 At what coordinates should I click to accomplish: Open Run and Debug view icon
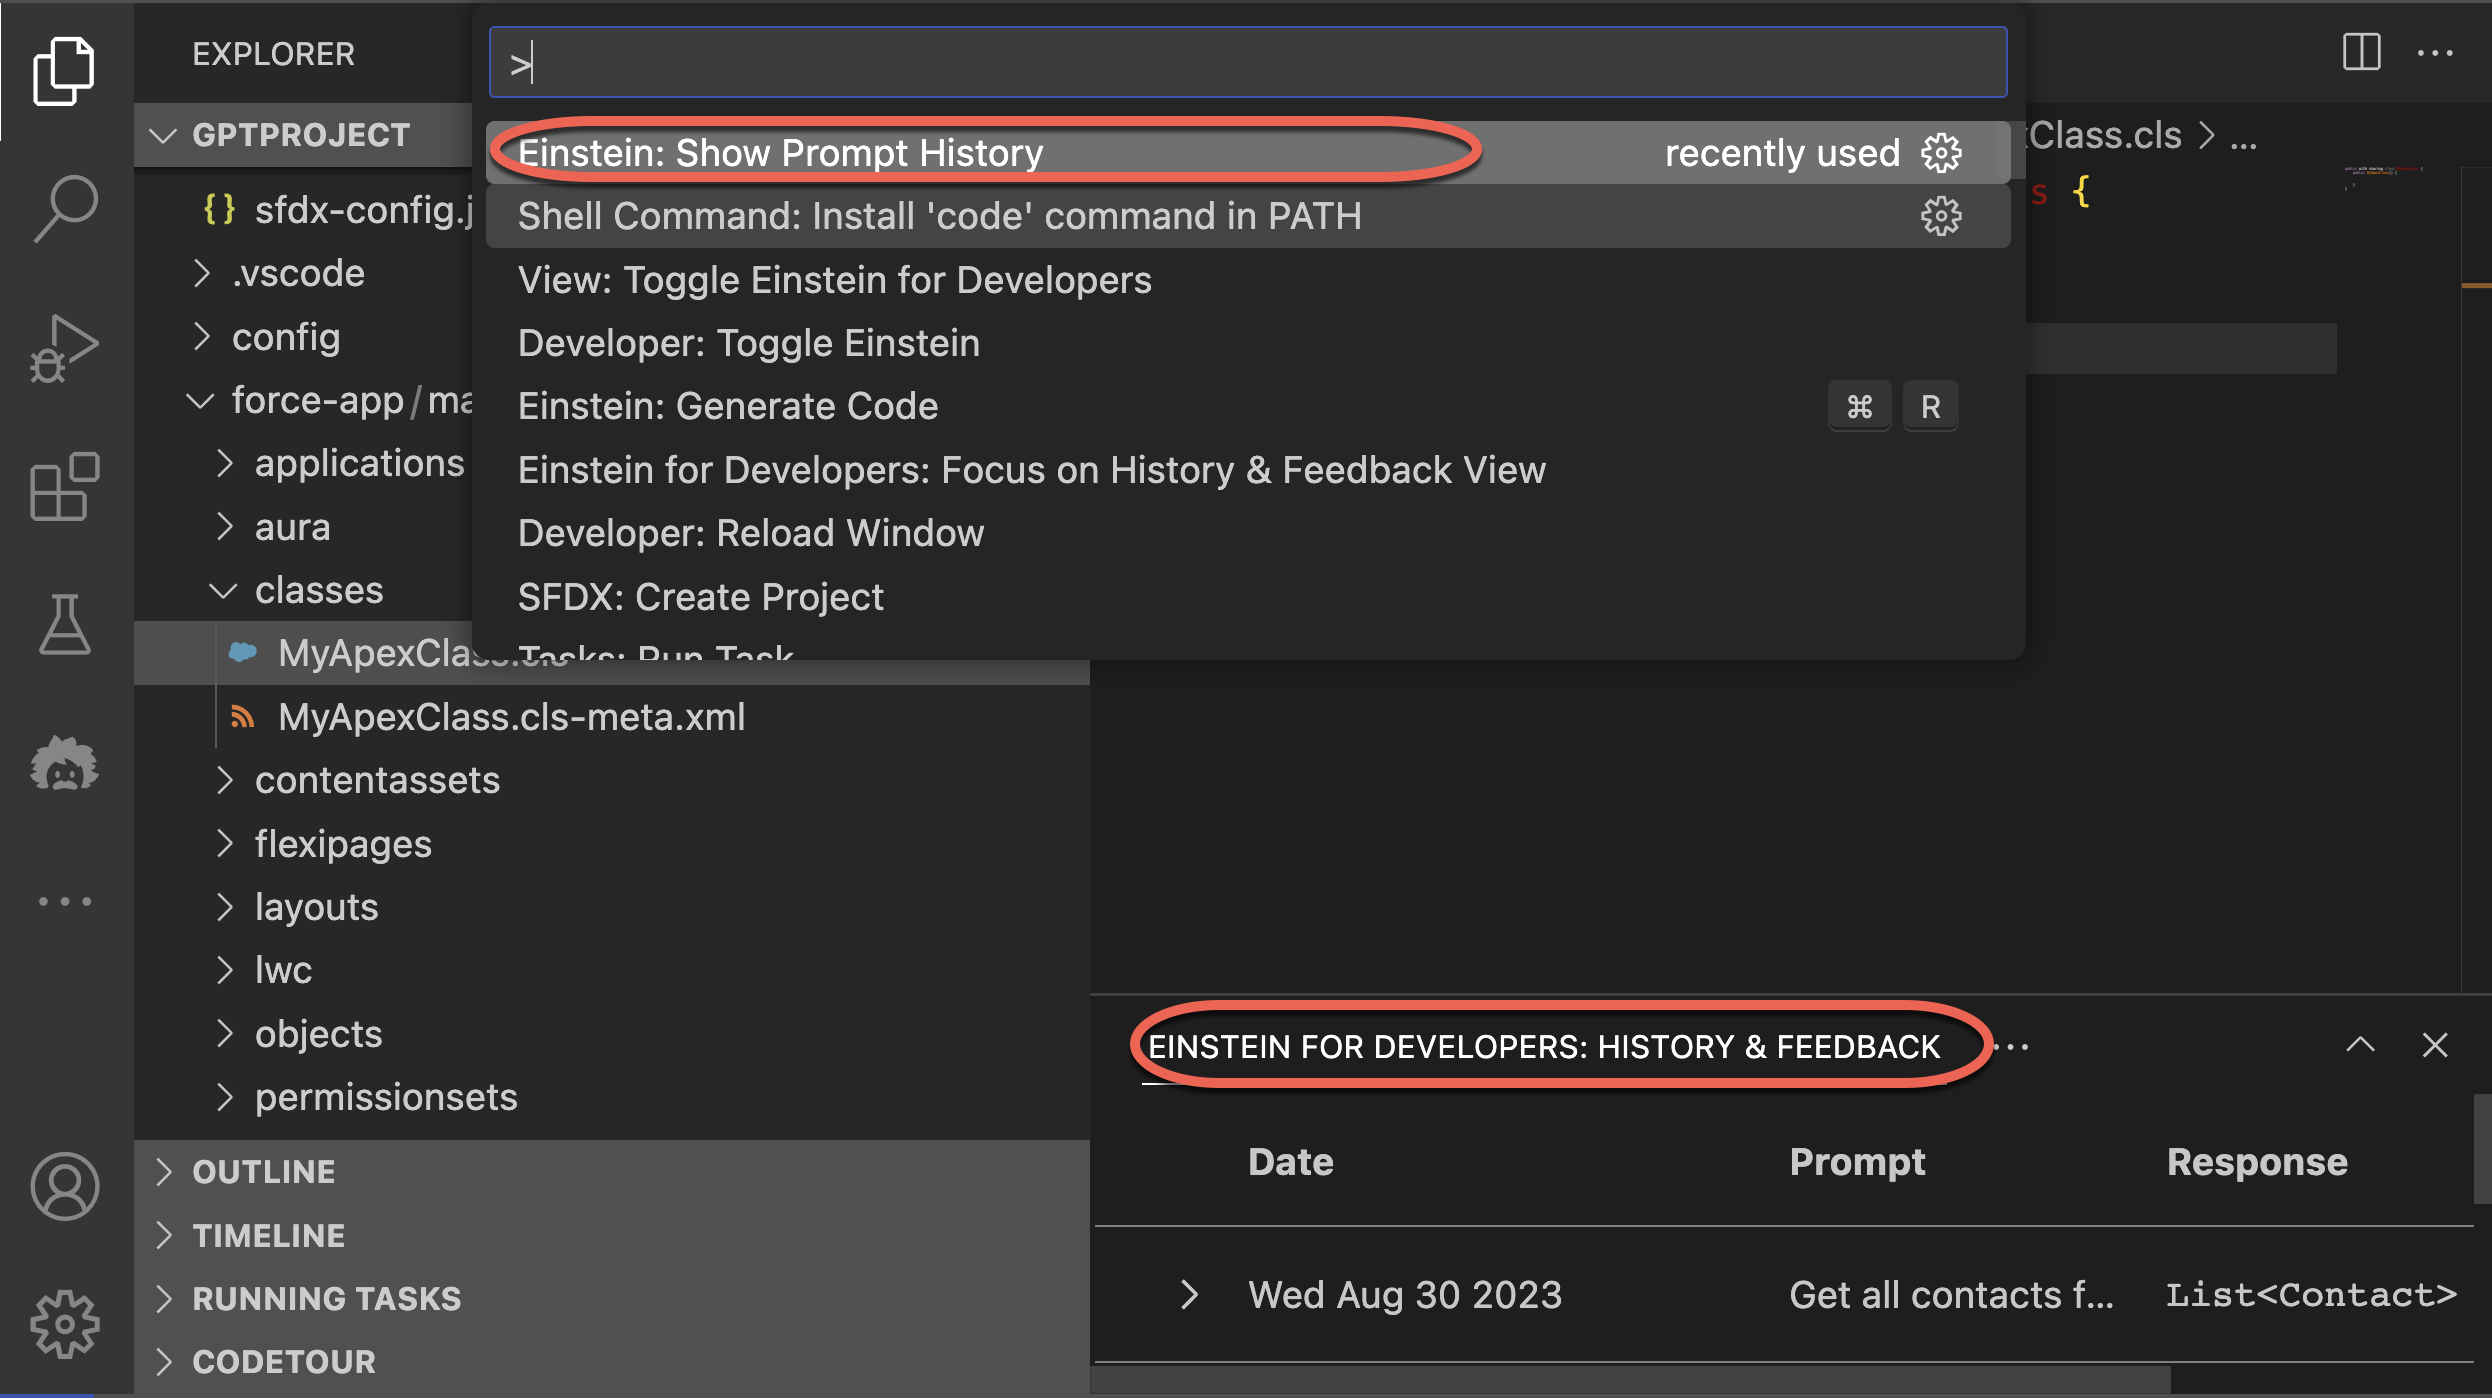(64, 348)
